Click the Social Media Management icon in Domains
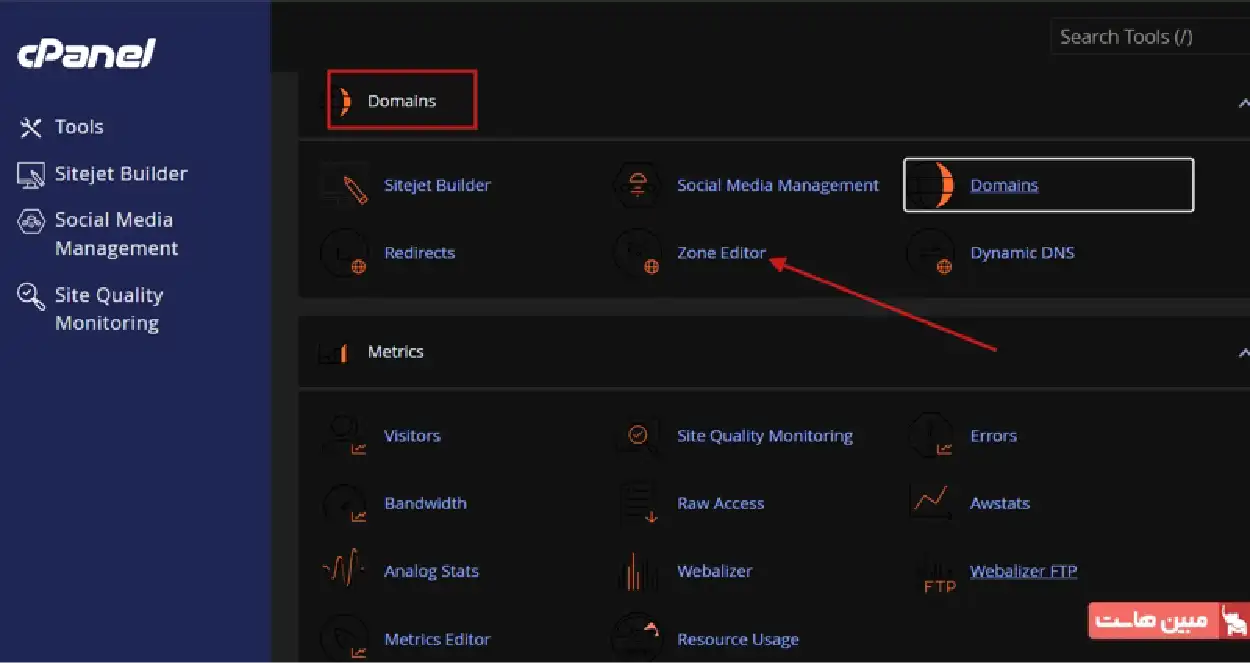1250x663 pixels. (637, 185)
